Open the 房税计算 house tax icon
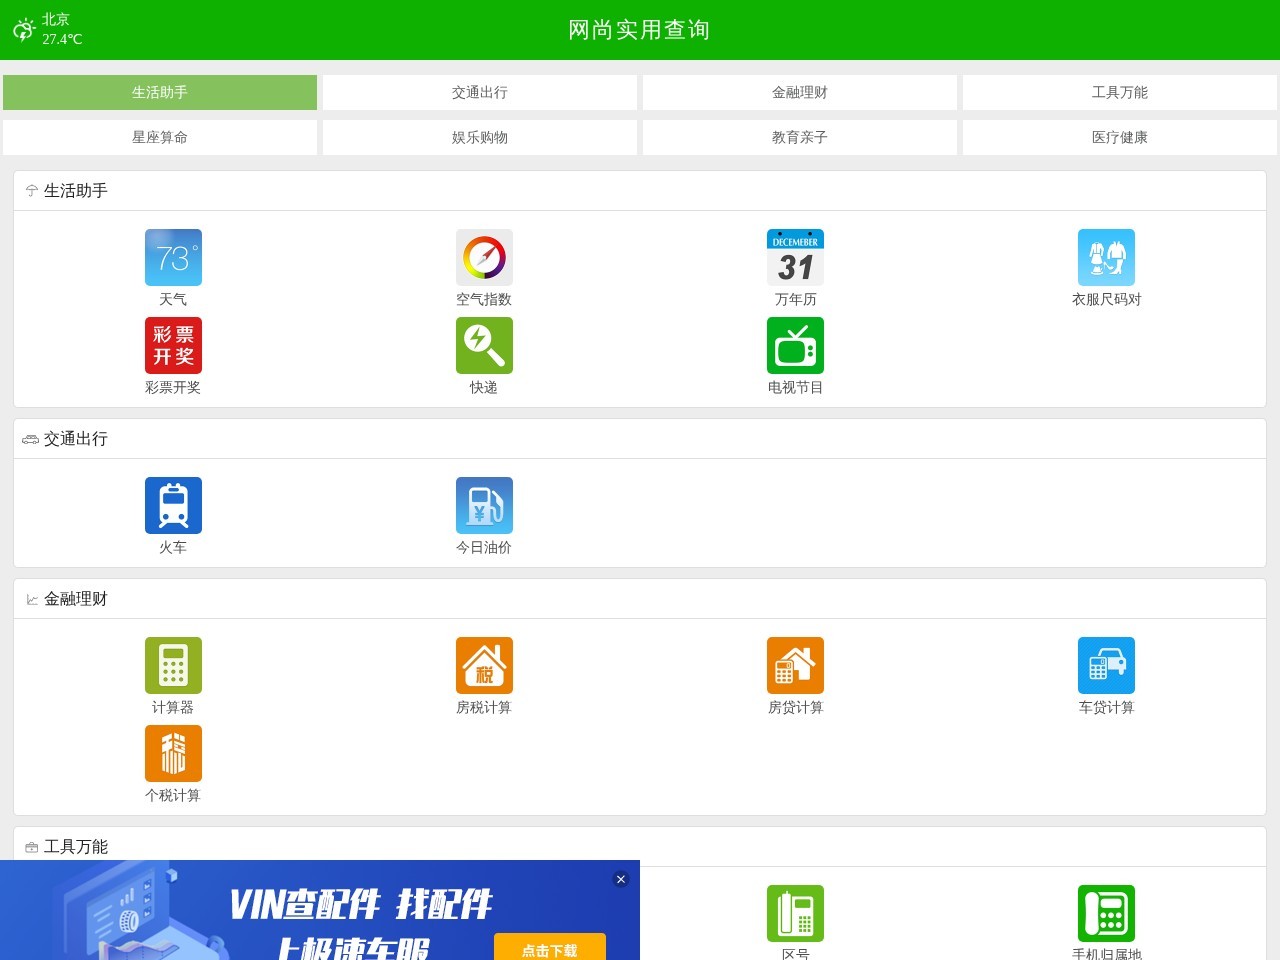 point(484,666)
